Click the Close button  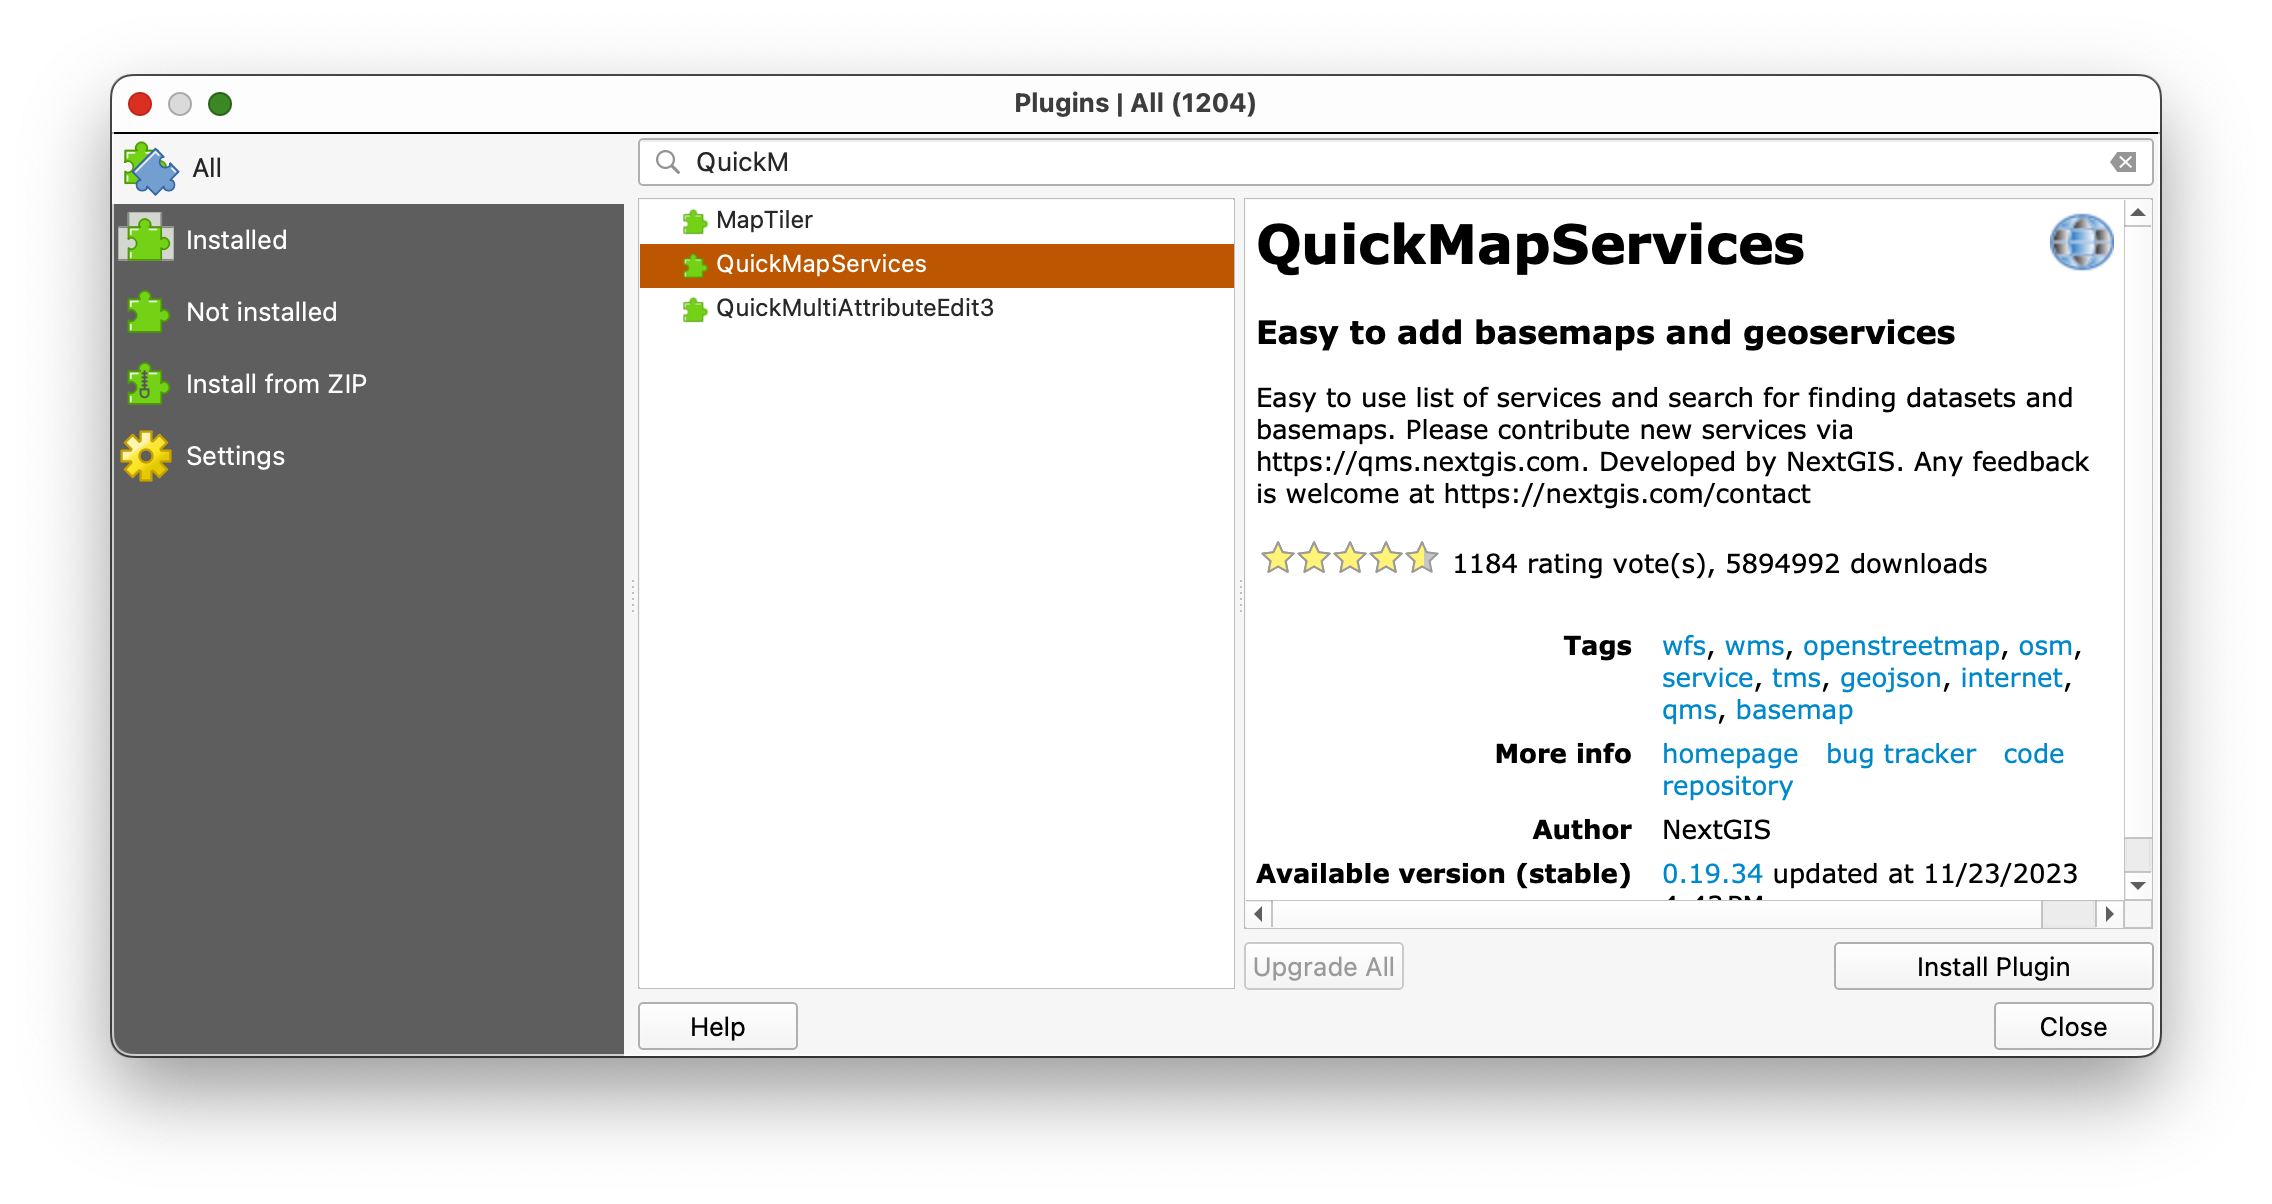[2073, 1027]
